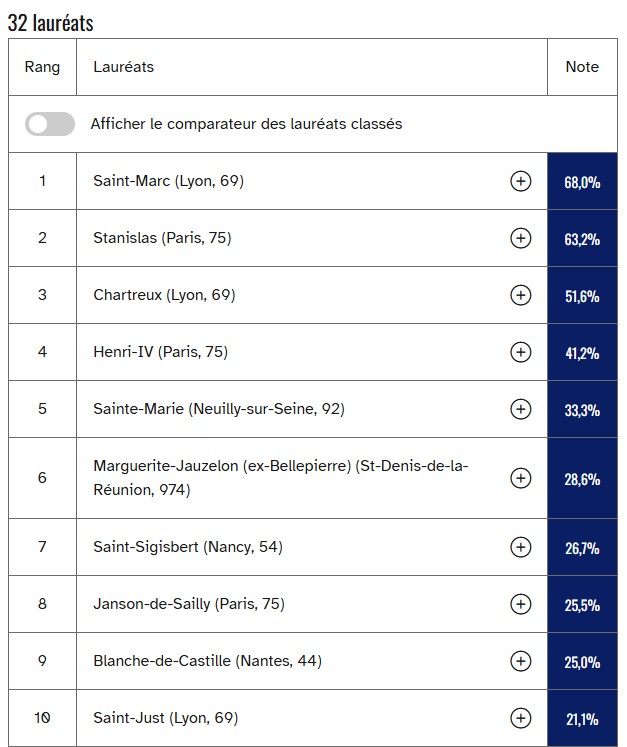Click the Afficher le comparateur label
The image size is (627, 747).
click(x=246, y=124)
